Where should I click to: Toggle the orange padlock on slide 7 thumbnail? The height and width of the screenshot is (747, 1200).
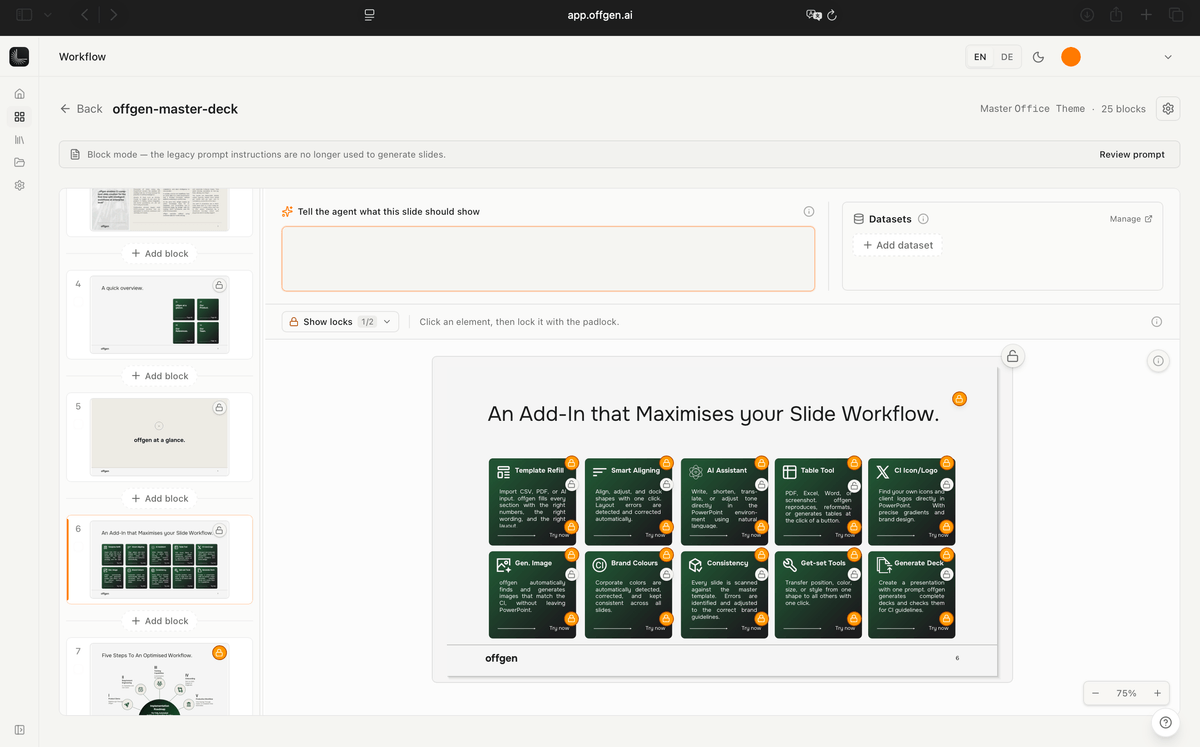[219, 653]
